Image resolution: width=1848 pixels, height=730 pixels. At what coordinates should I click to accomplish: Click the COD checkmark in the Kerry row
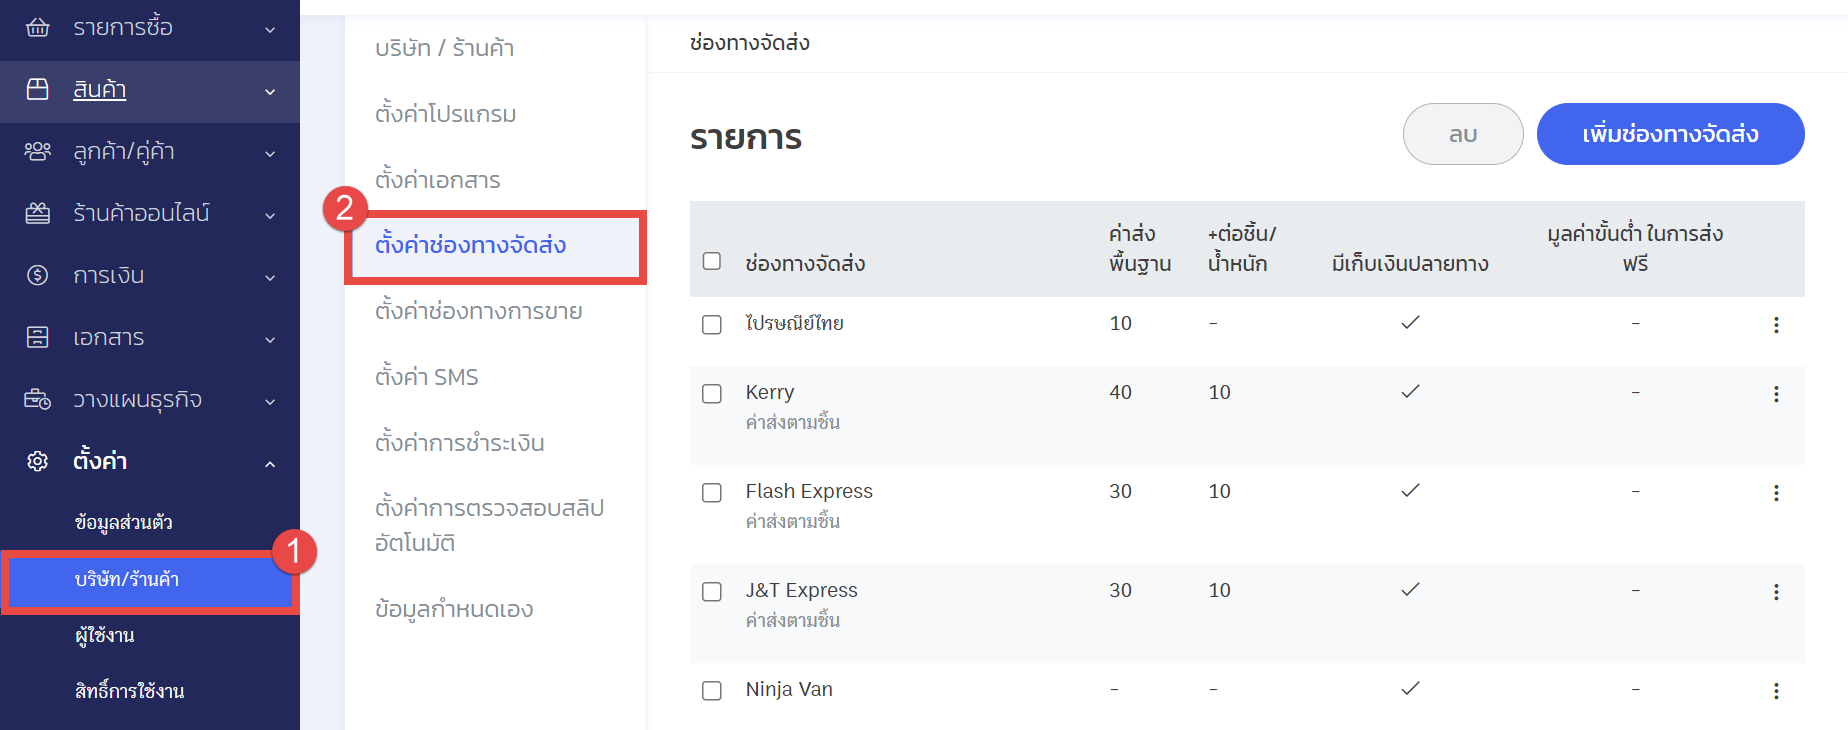click(x=1410, y=391)
